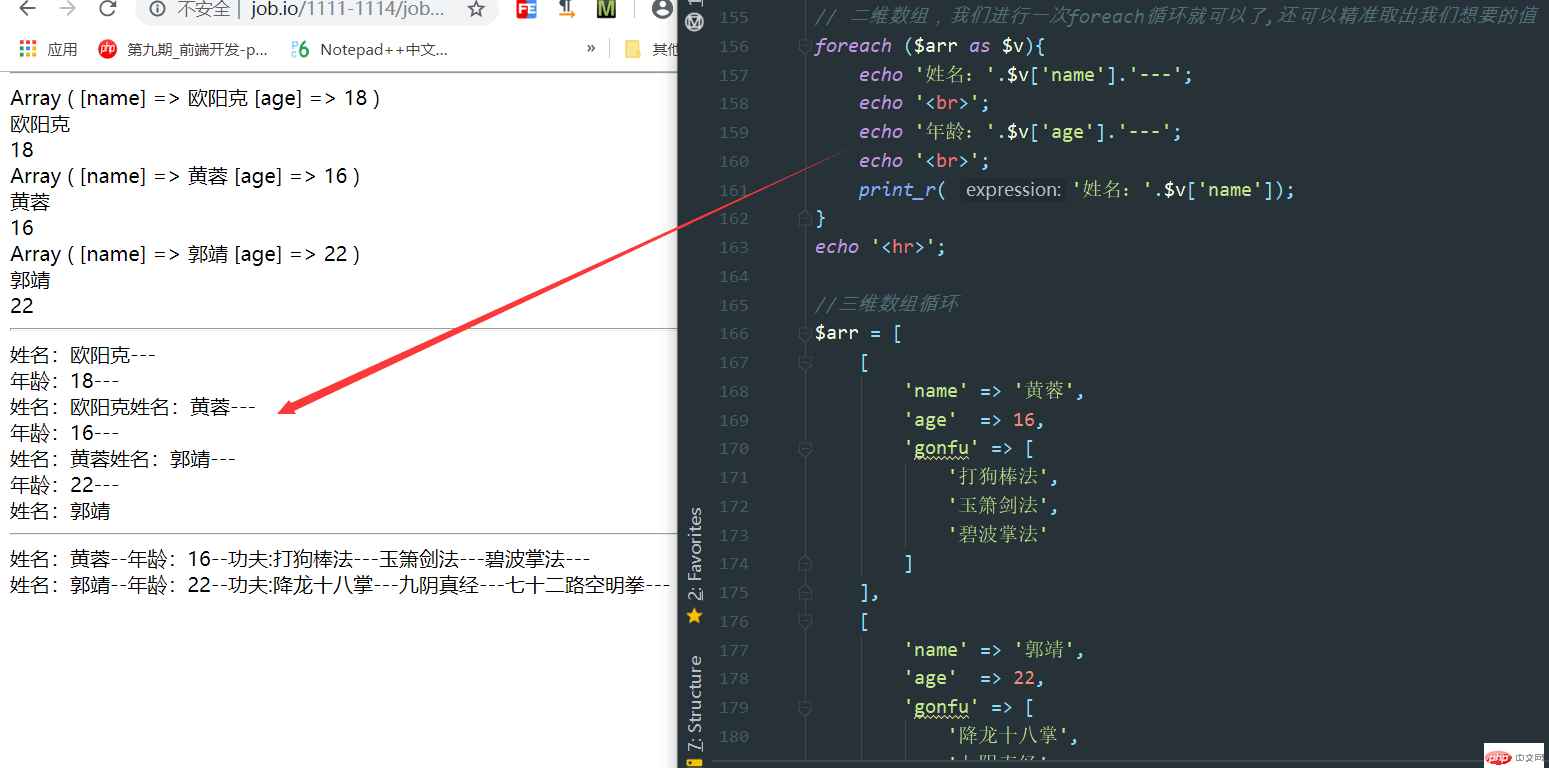
Task: Open the red FE browser extension
Action: tap(526, 10)
